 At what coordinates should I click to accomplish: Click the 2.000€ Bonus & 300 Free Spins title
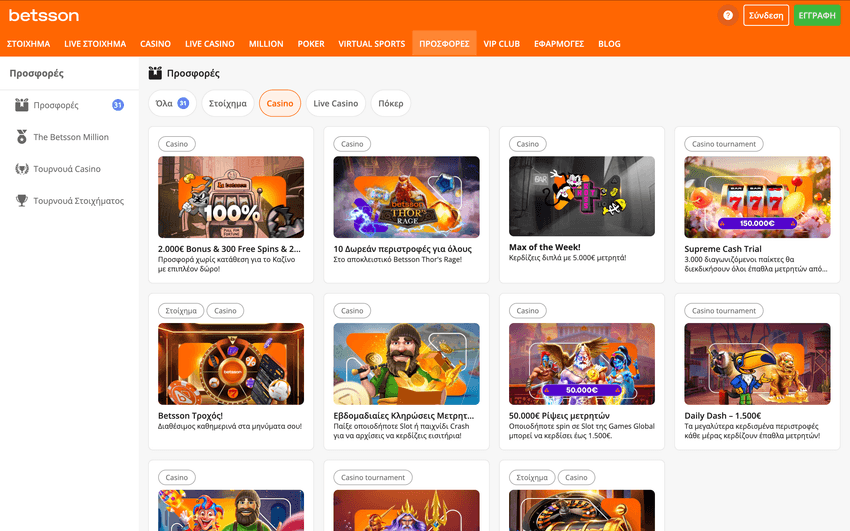pos(229,249)
